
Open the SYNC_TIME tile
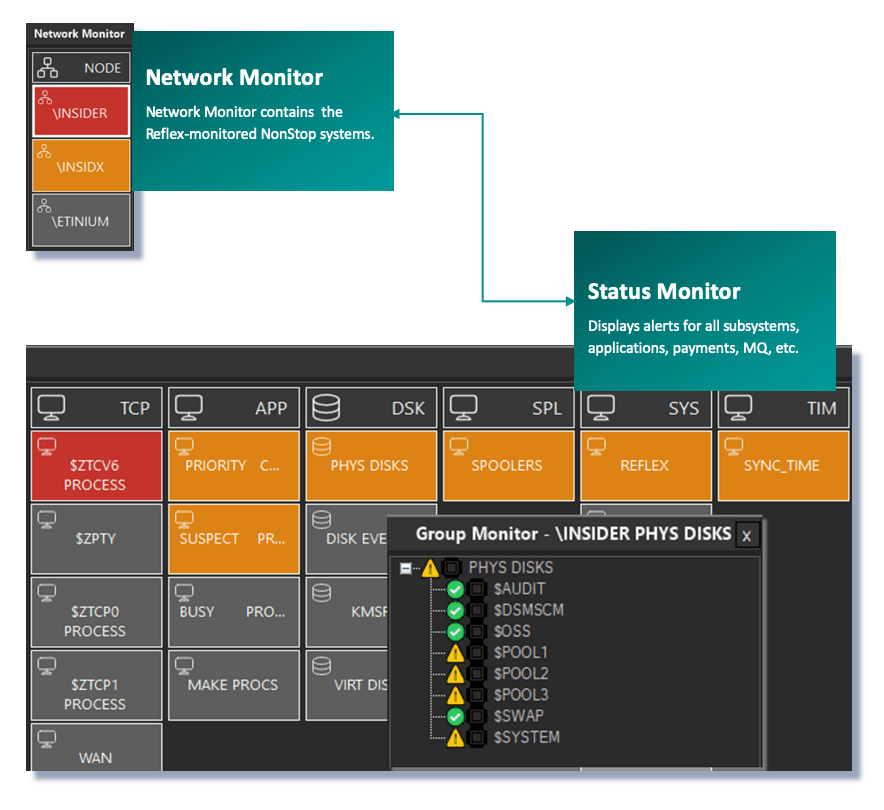[784, 466]
